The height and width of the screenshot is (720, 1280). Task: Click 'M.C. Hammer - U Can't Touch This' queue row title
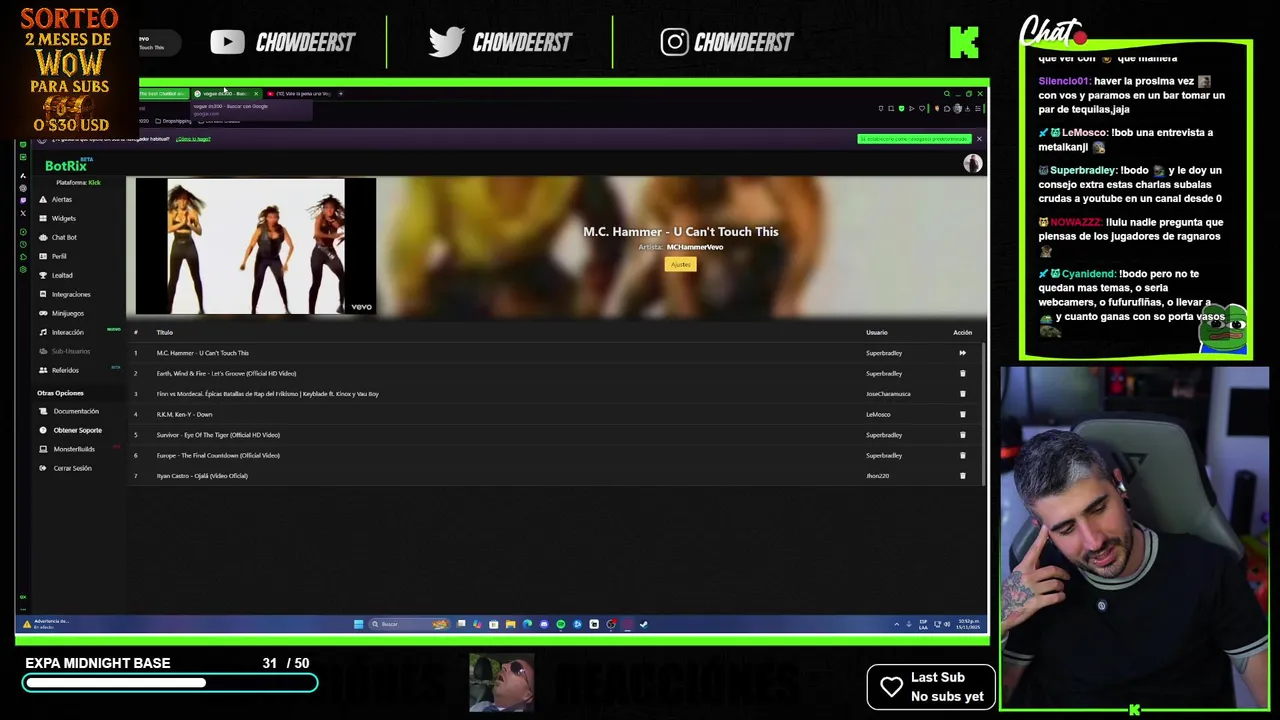coord(203,353)
